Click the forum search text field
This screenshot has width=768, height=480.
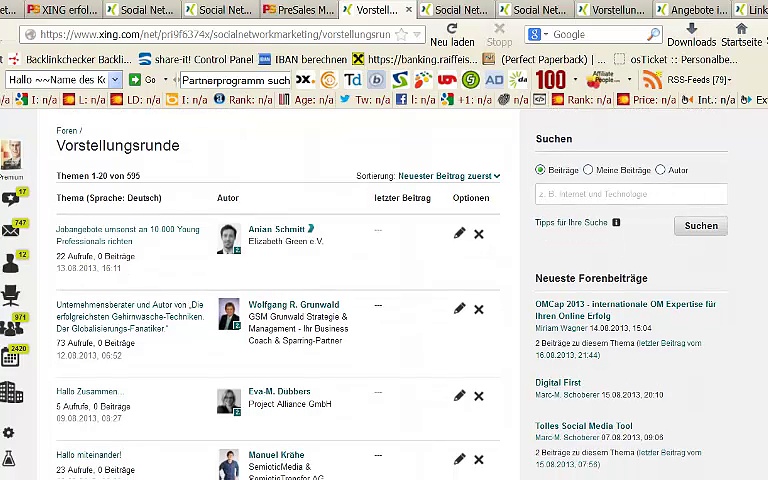click(x=630, y=194)
